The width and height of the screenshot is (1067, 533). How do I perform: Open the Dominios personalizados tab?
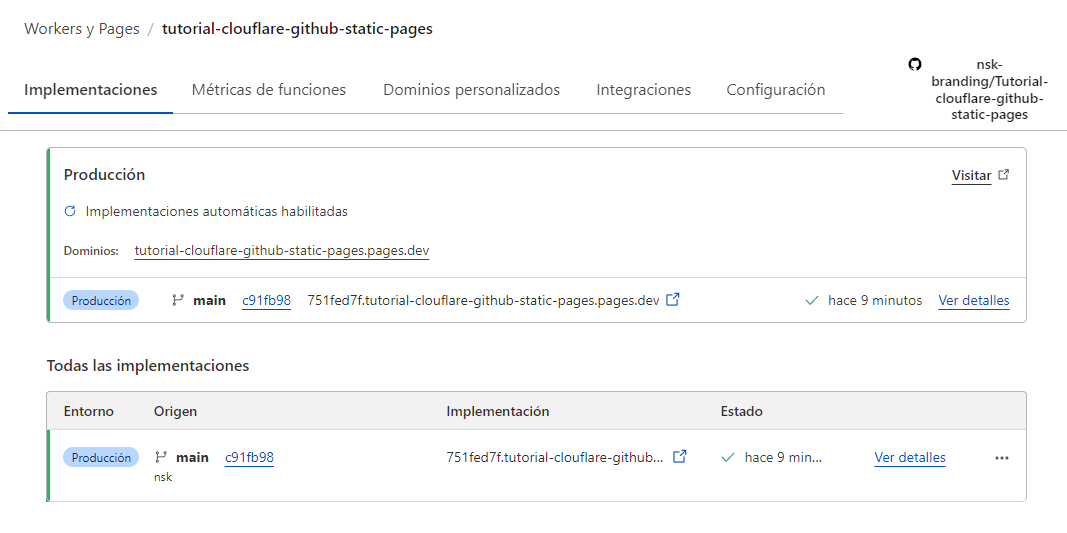coord(471,90)
